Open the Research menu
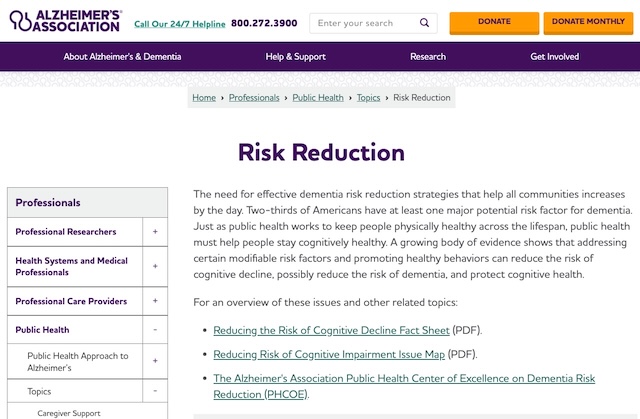Viewport: 640px width, 419px height. [428, 57]
